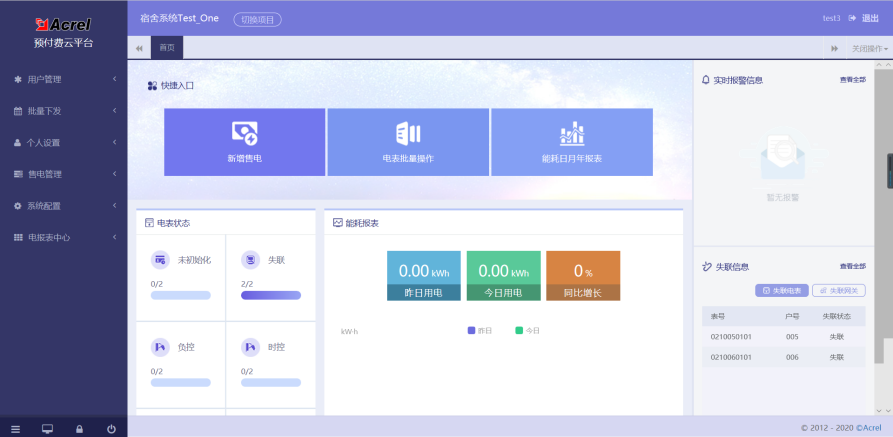This screenshot has height=437, width=893.
Task: Toggle the 失联网关 filter button
Action: (x=838, y=290)
